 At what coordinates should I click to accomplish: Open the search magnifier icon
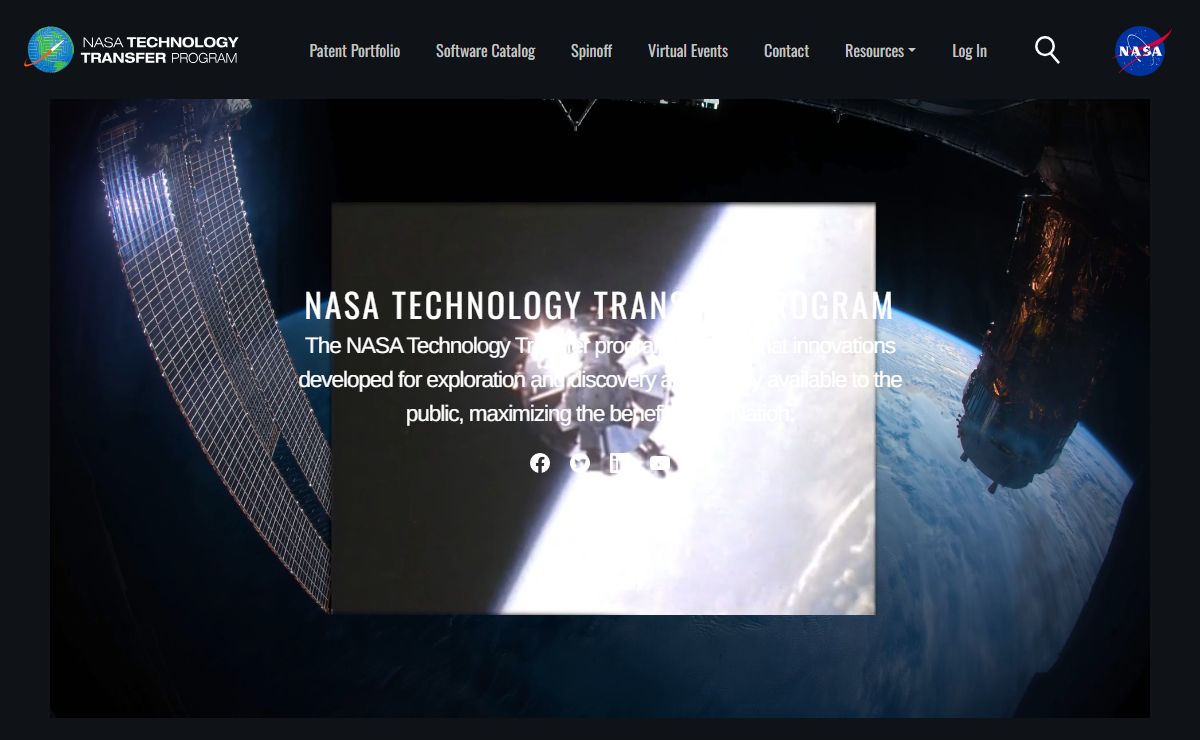tap(1047, 50)
